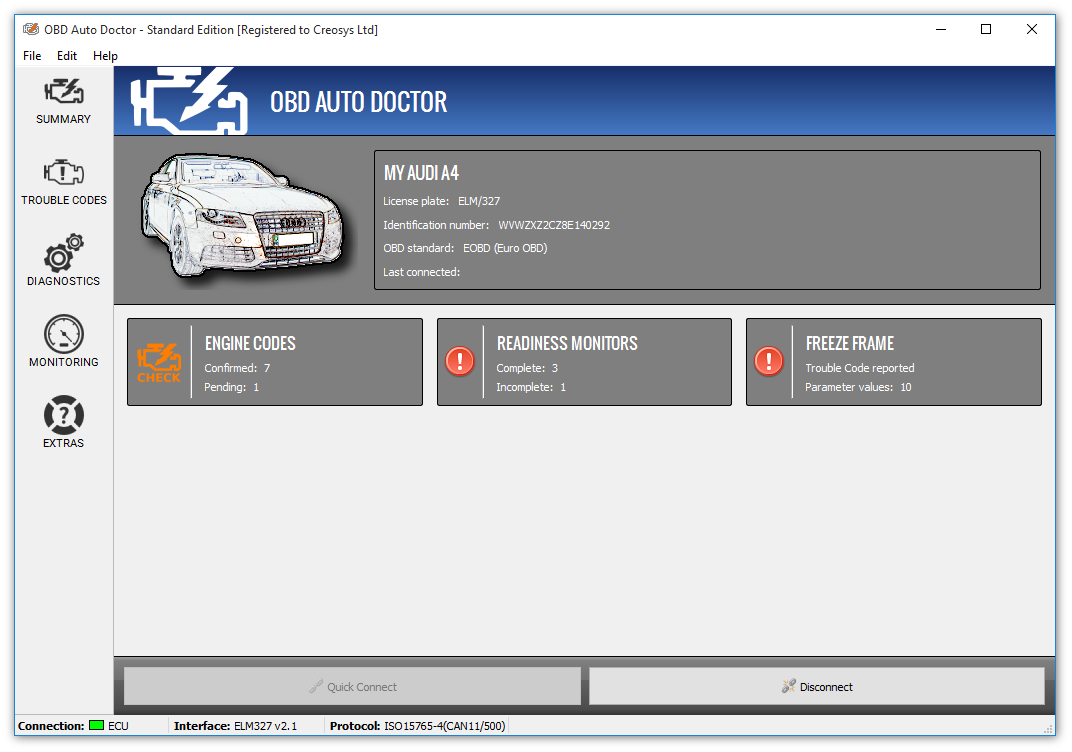Click the OBD AUTO DOCTOR banner title
The width and height of the screenshot is (1072, 752).
coord(358,102)
